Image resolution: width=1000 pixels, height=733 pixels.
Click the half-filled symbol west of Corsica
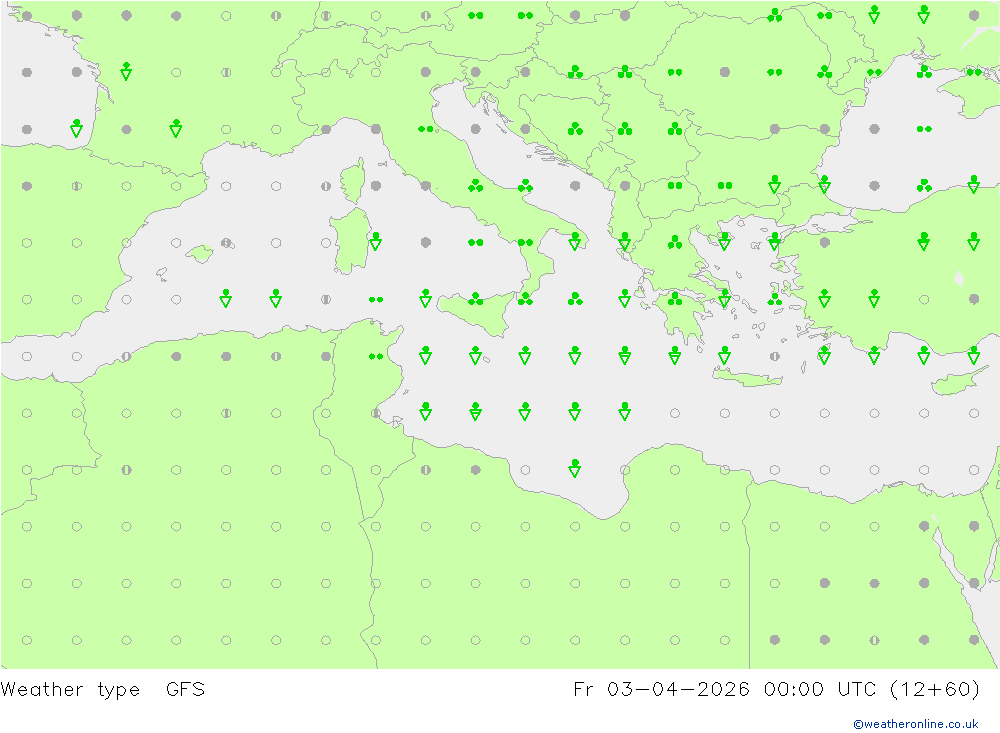(326, 186)
